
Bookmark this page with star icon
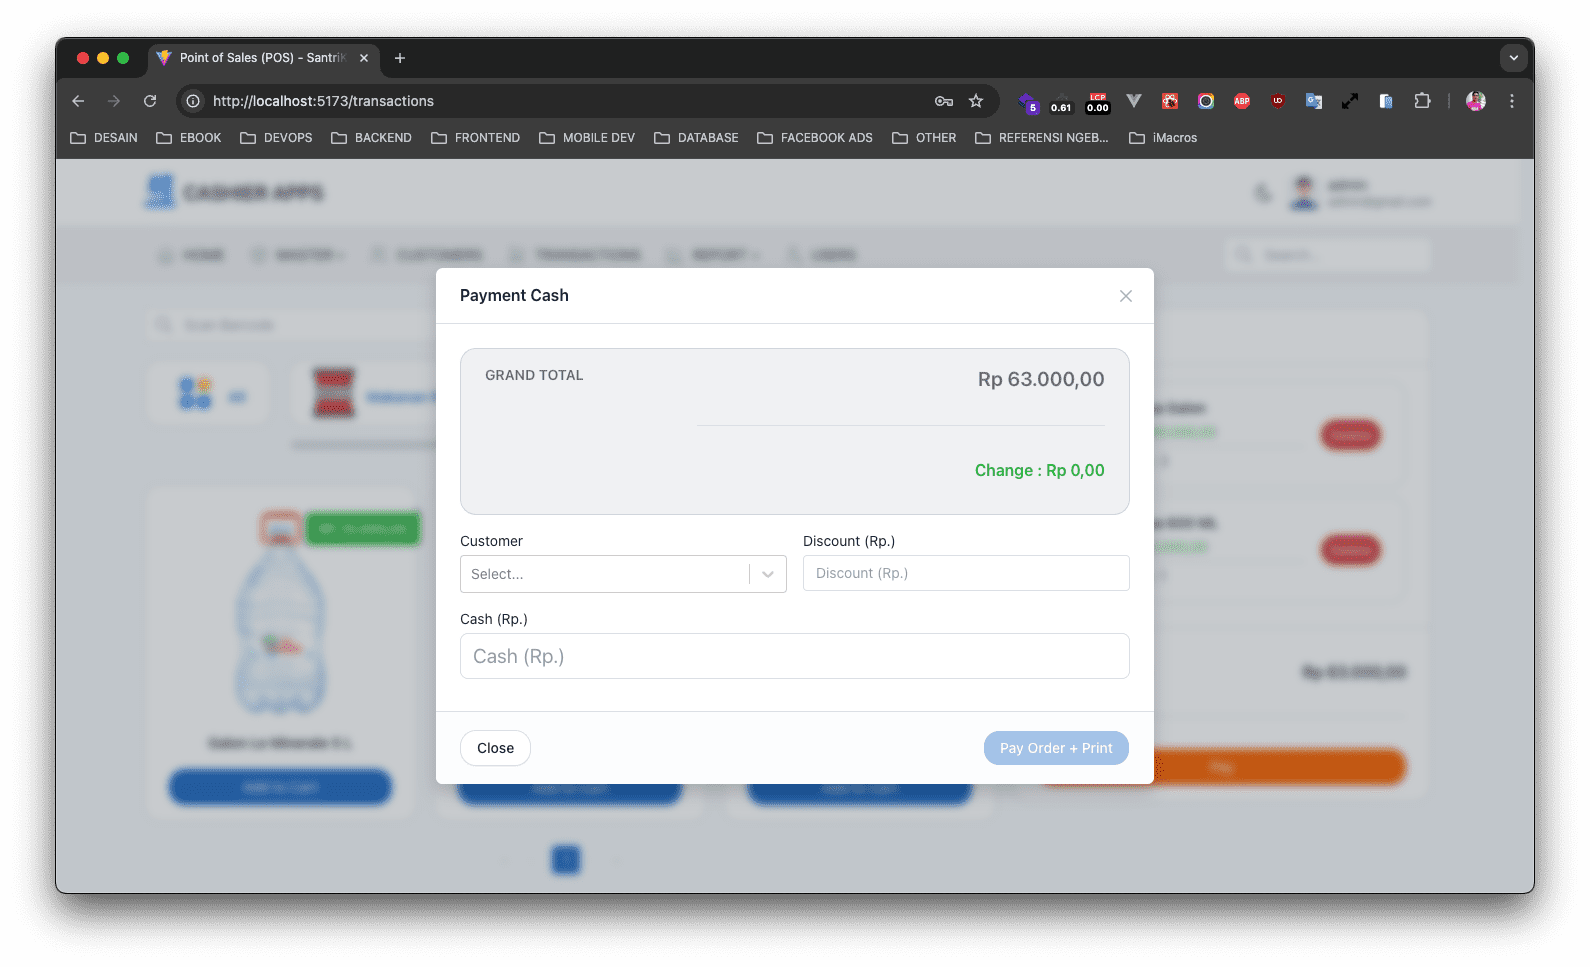976,101
